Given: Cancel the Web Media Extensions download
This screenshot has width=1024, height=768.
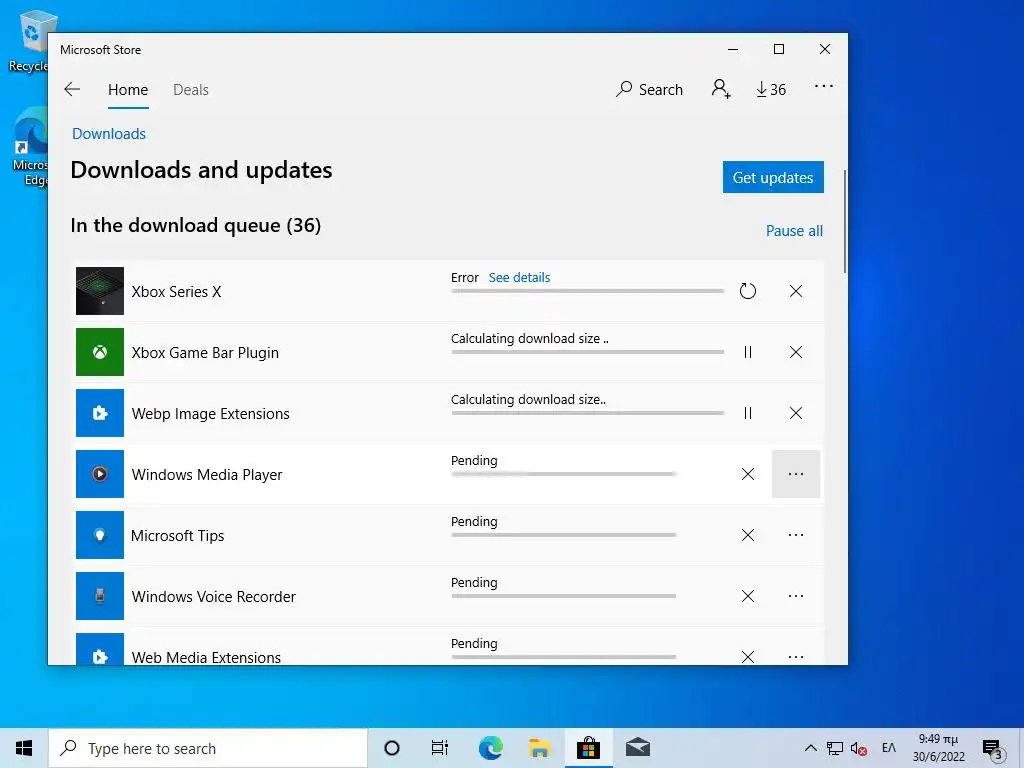Looking at the screenshot, I should tap(748, 656).
